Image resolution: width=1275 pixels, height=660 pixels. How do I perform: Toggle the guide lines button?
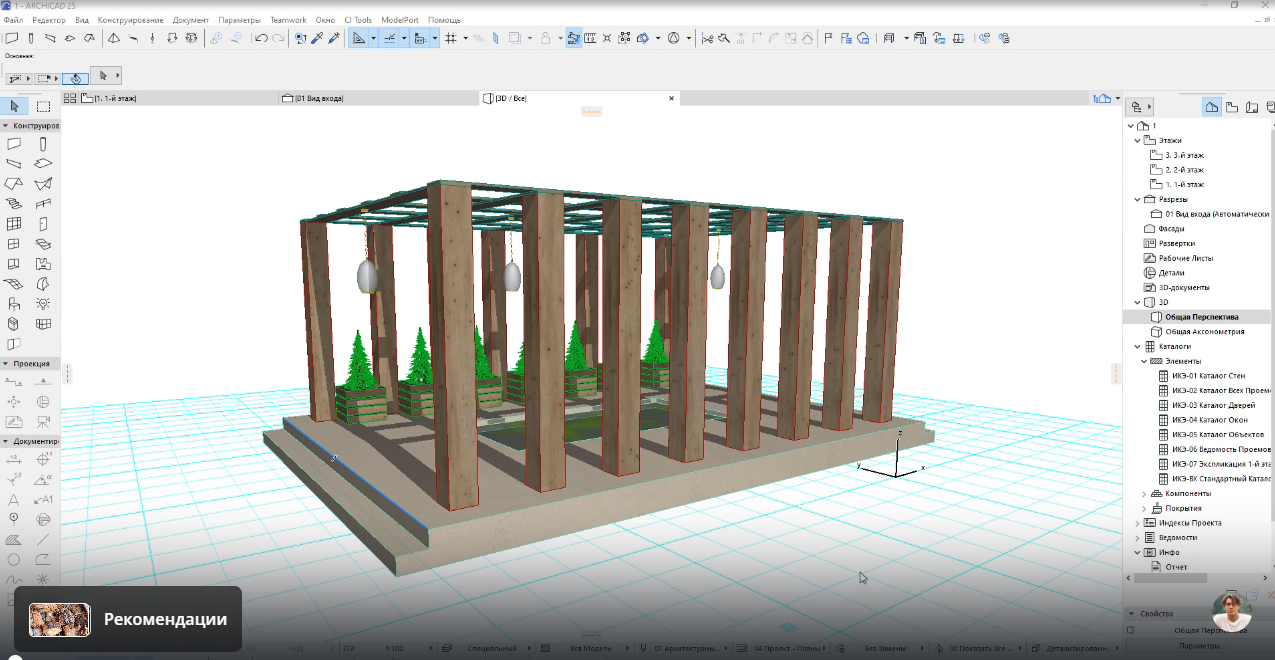pos(358,38)
